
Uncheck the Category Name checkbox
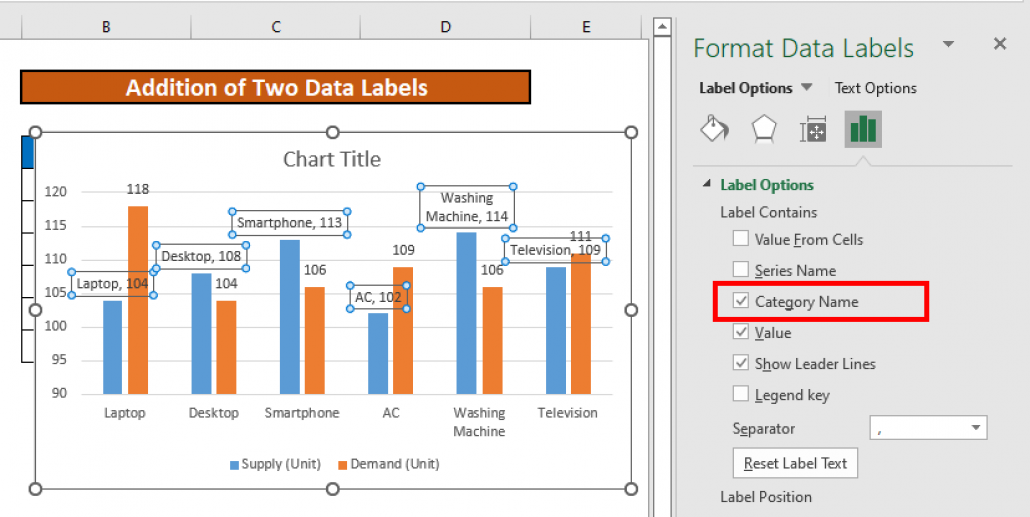(x=740, y=301)
